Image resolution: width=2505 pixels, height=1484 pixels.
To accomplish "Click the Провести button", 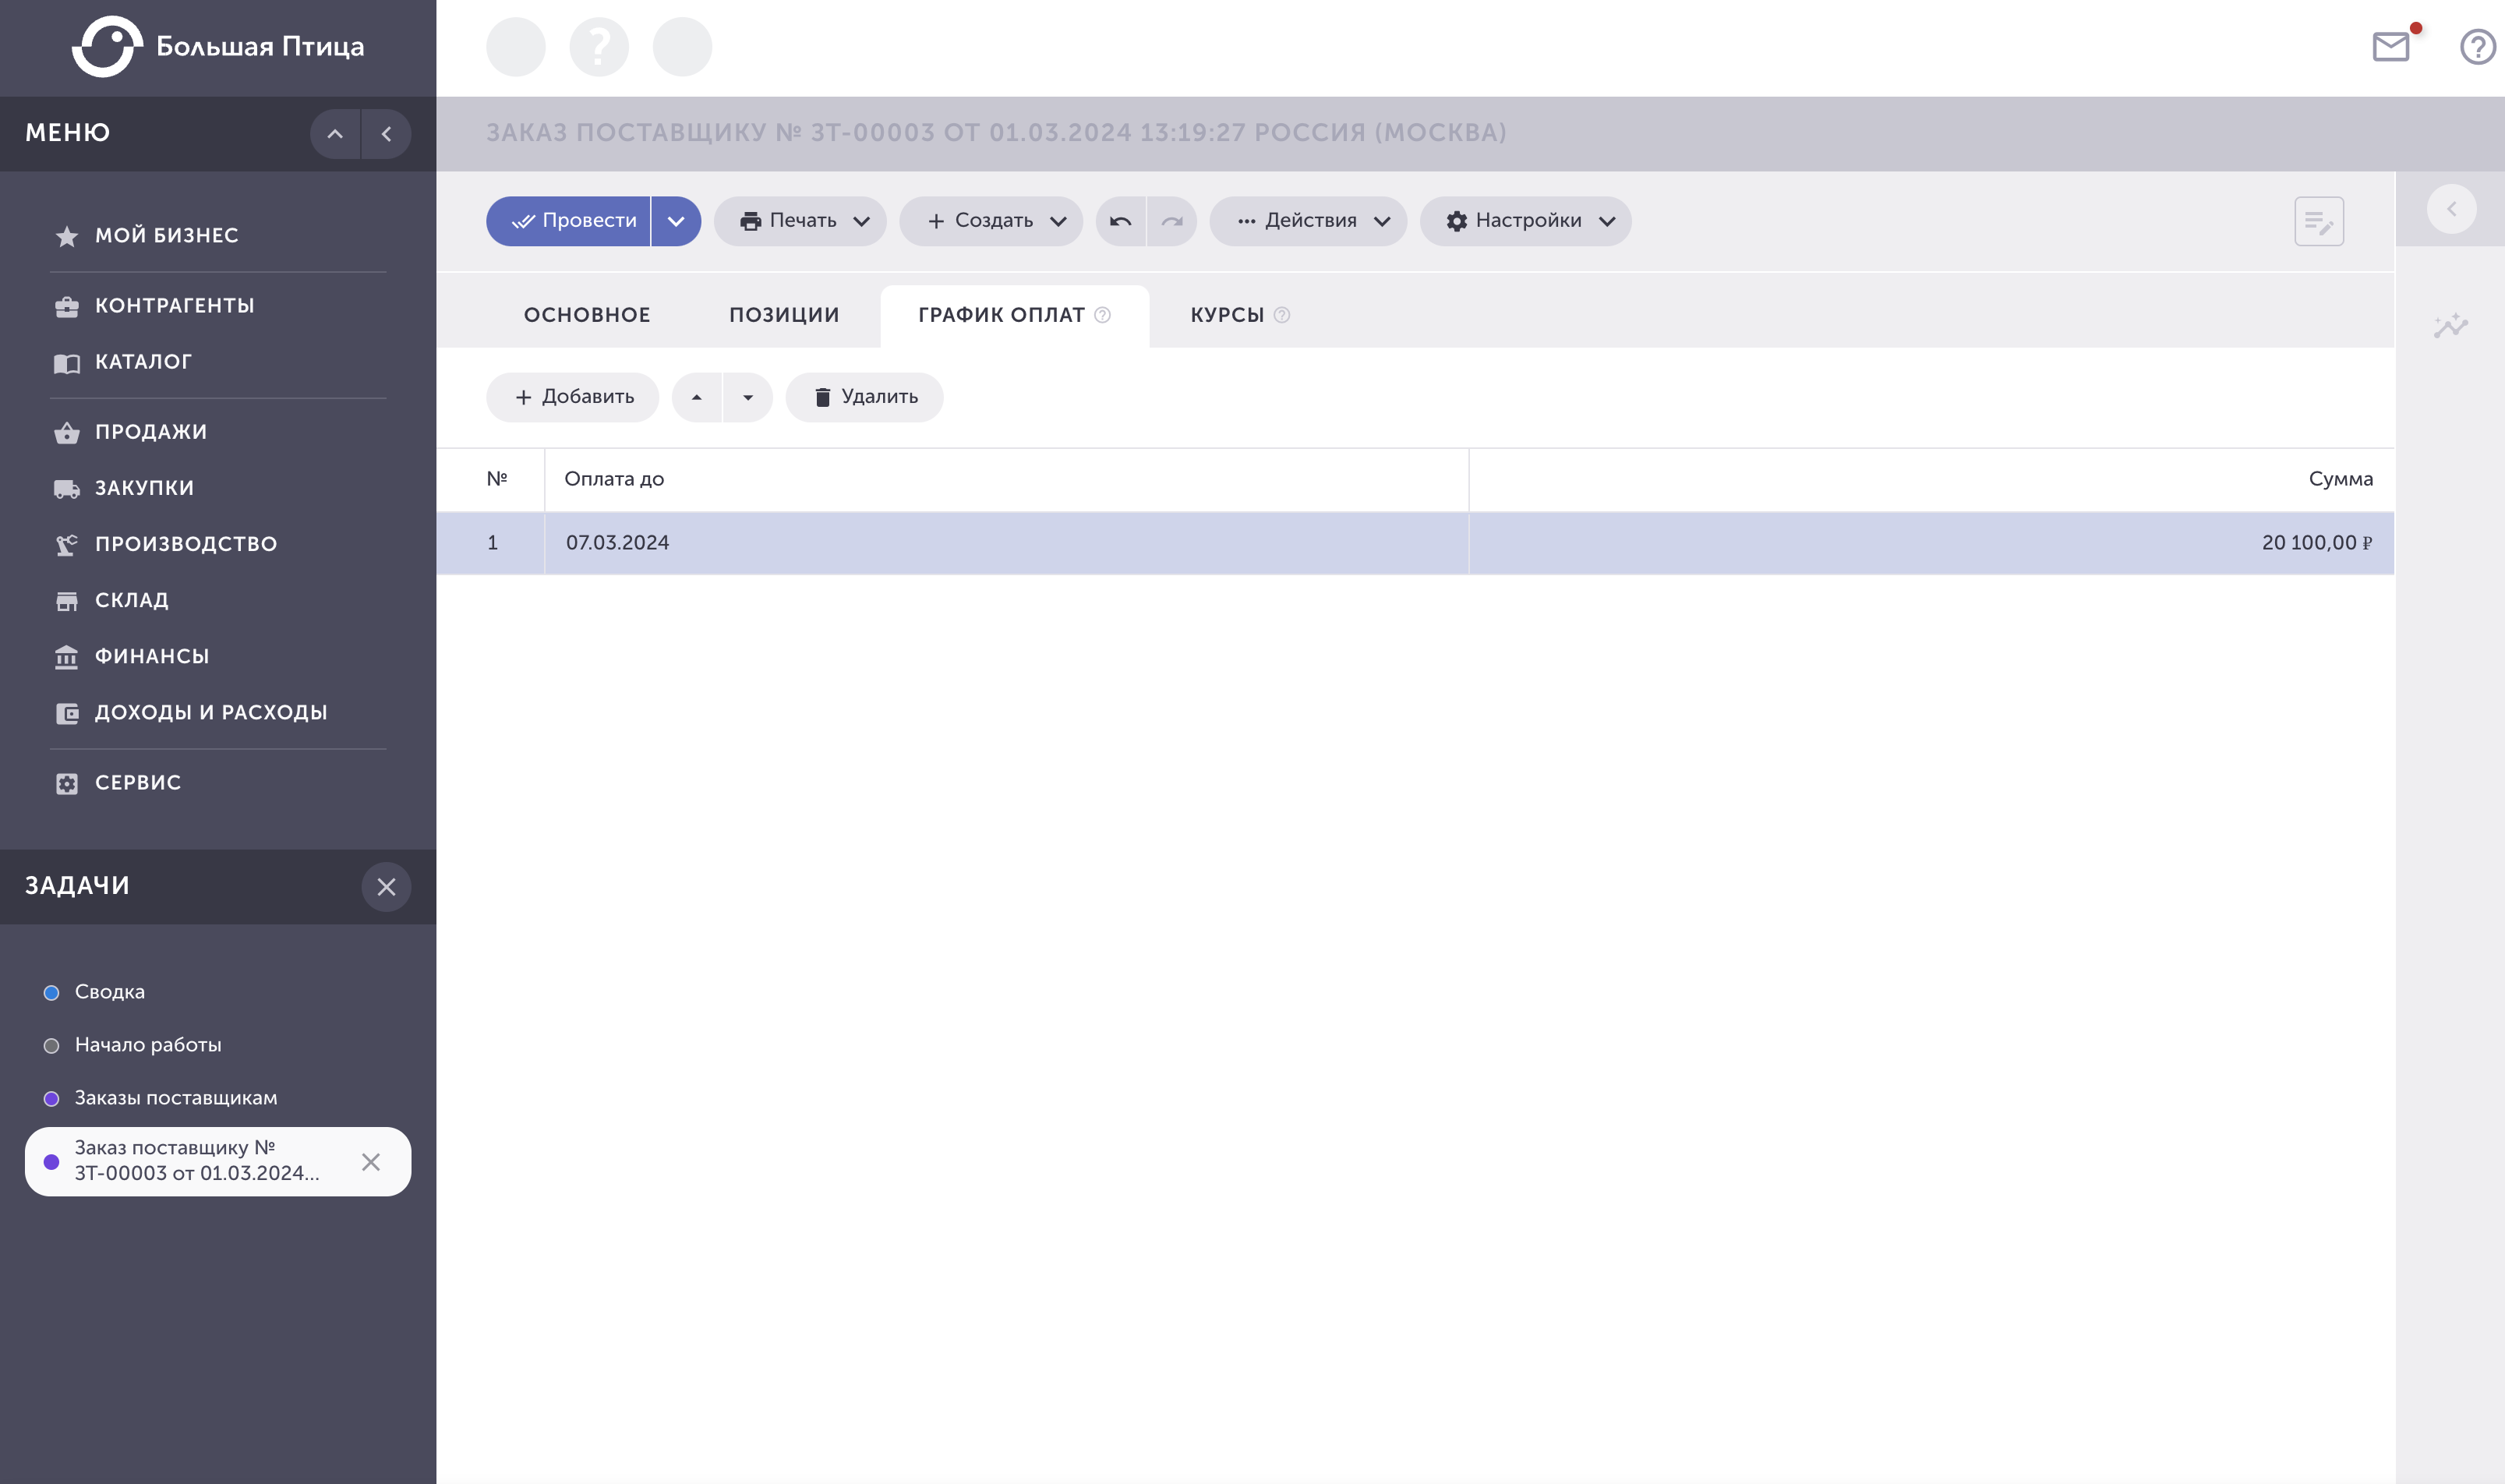I will (x=568, y=221).
